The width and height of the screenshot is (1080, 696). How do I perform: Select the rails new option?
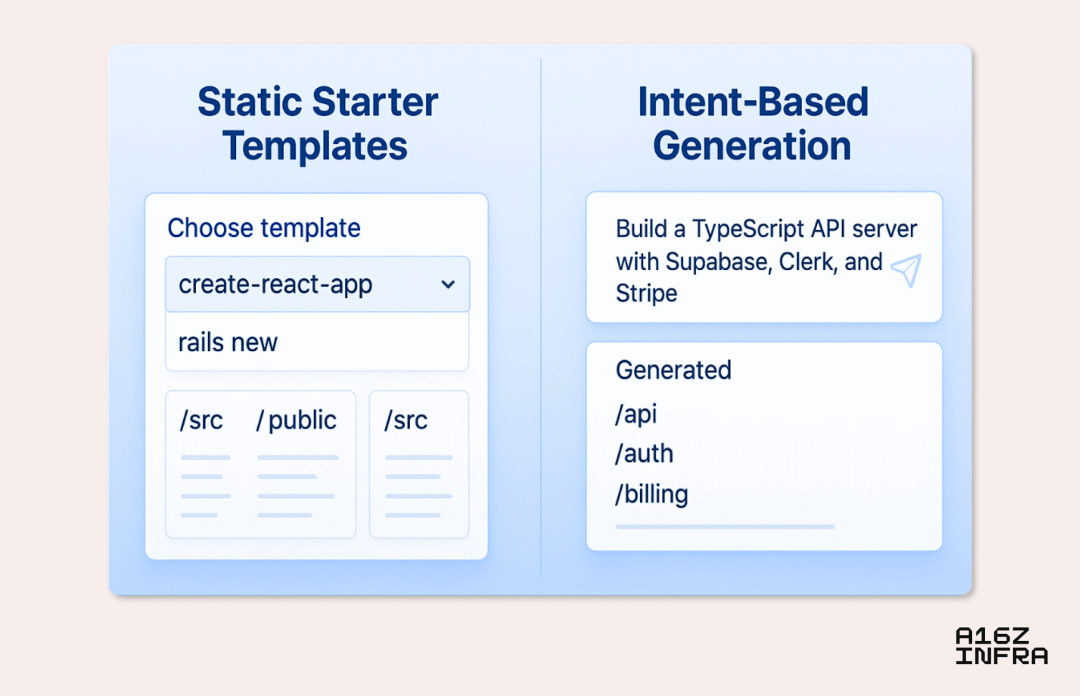[x=317, y=342]
